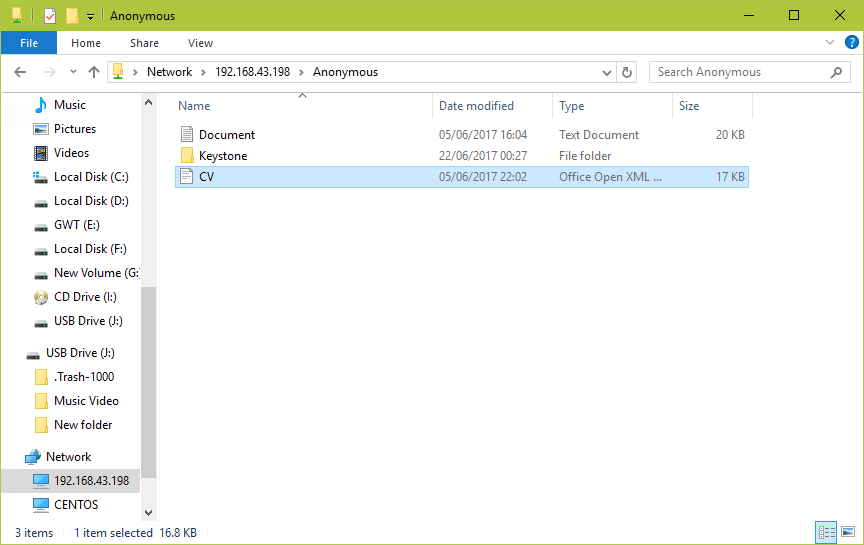Sort by the Size column header
The height and width of the screenshot is (545, 864).
click(689, 106)
